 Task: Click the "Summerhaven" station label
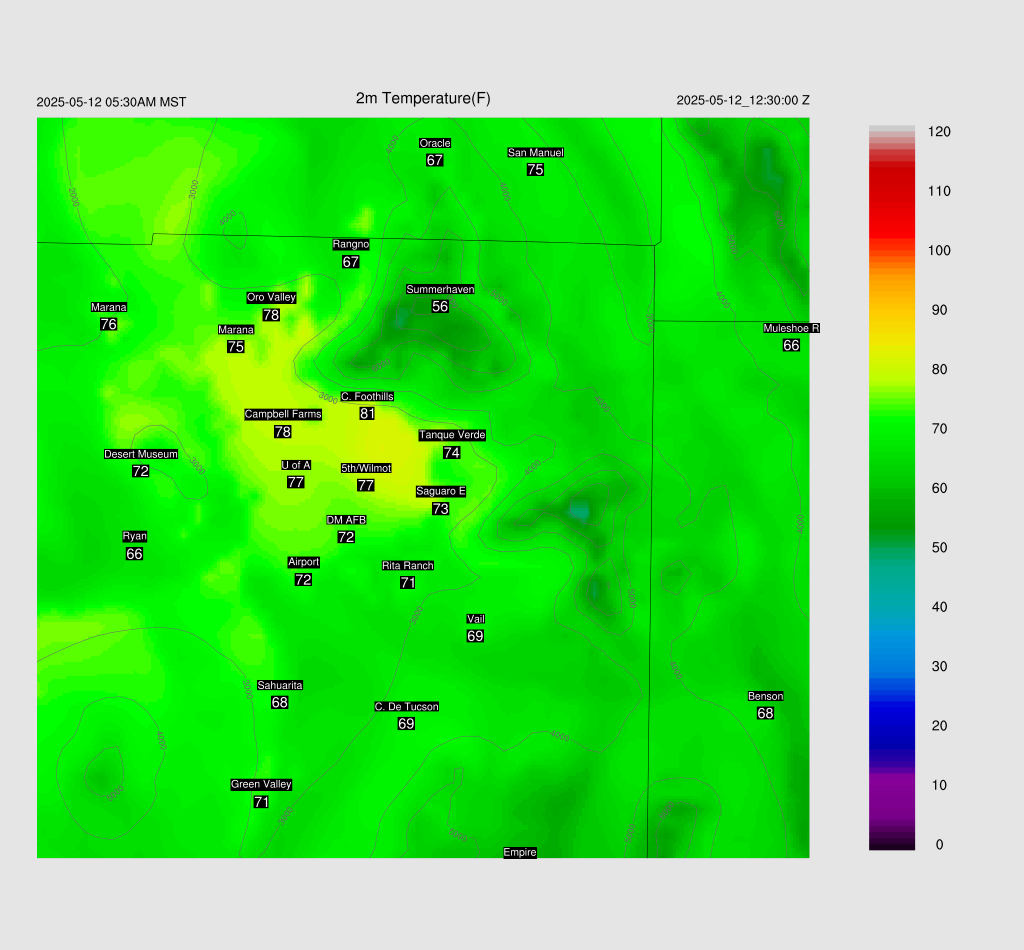click(440, 289)
